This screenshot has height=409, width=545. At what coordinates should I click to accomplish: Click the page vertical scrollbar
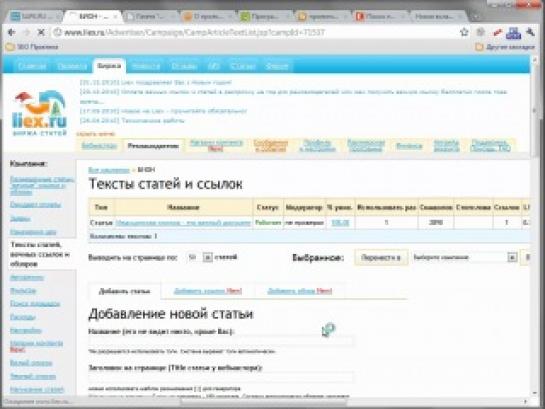click(535, 226)
